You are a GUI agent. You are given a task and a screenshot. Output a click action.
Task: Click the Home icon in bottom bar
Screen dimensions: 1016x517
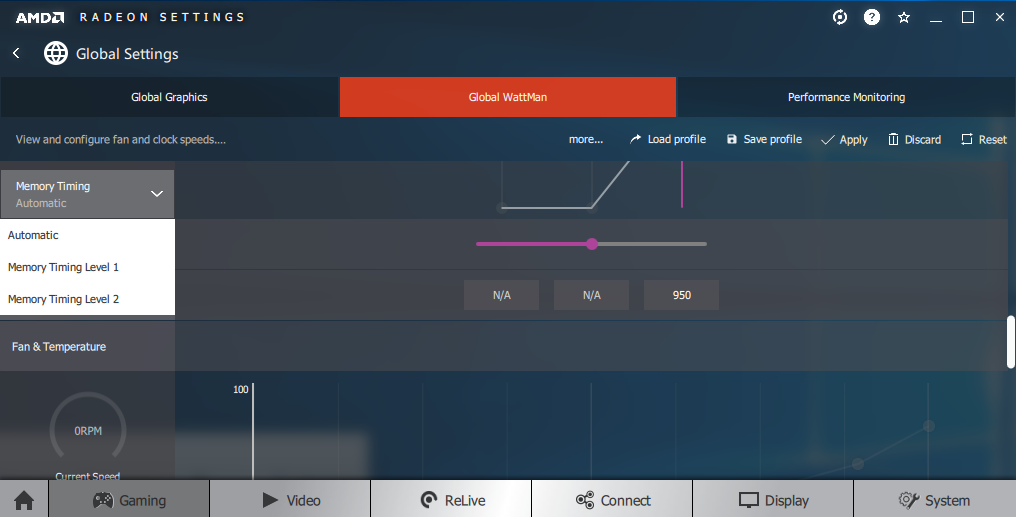pyautogui.click(x=24, y=500)
